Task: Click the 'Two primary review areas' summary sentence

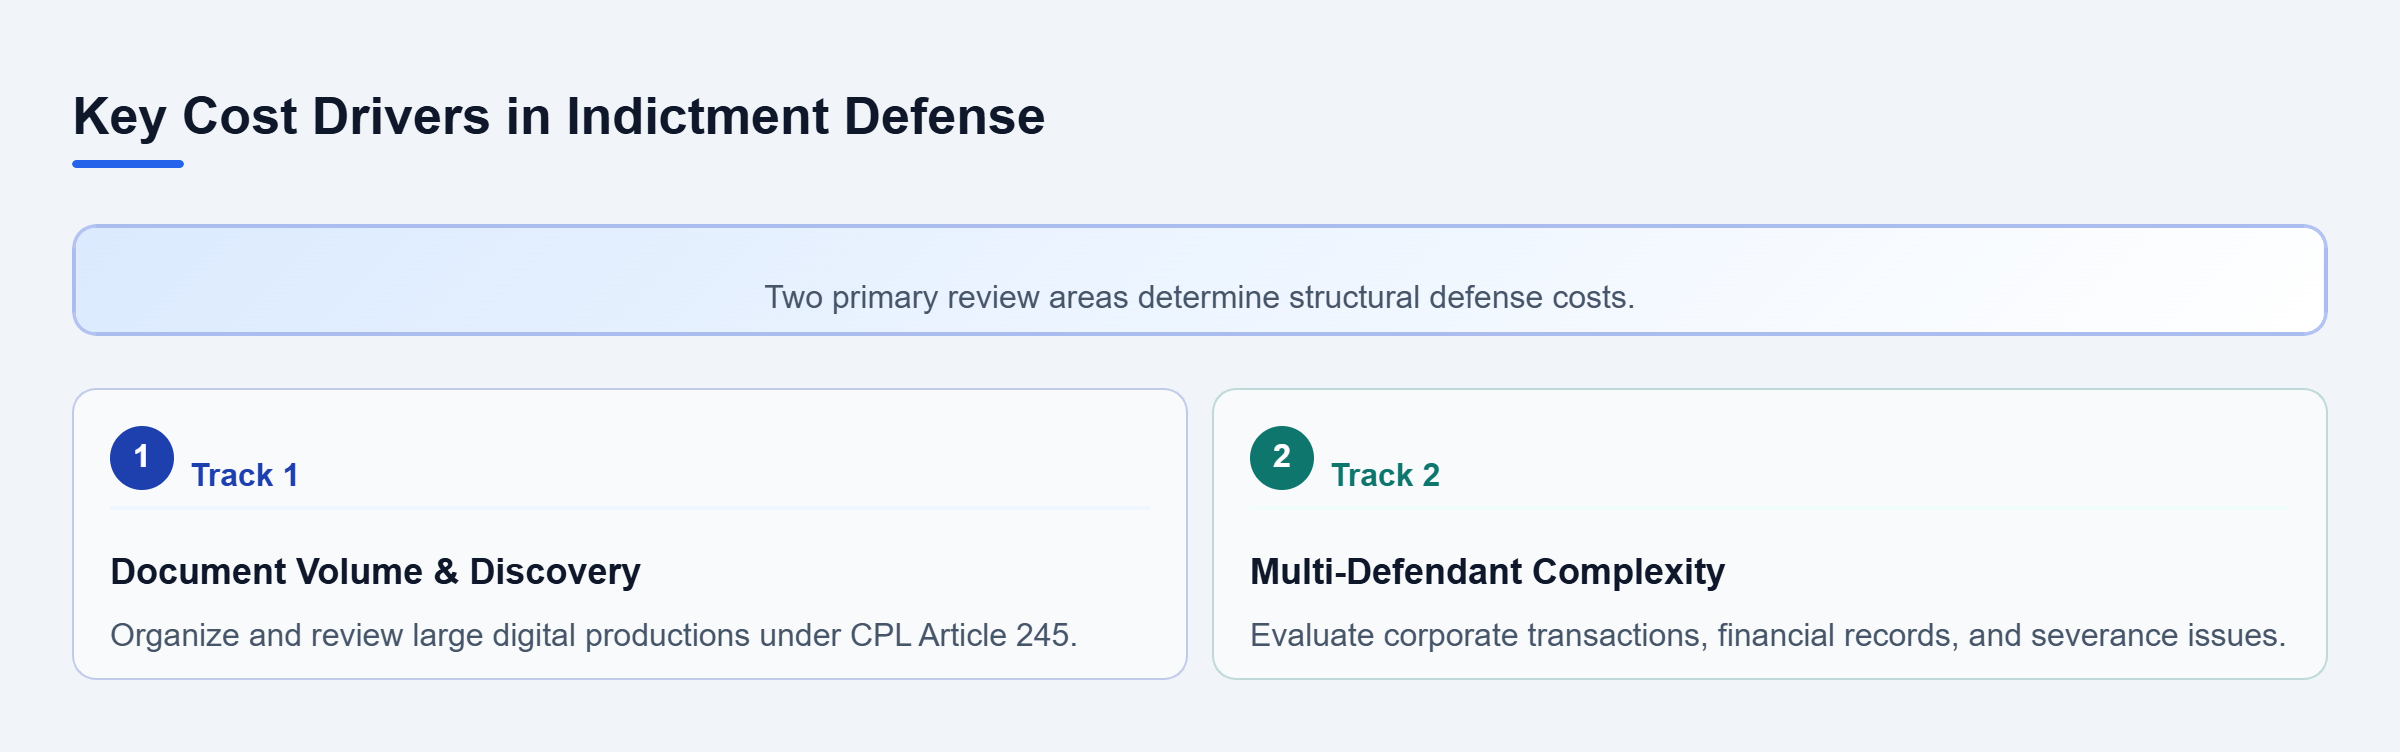Action: point(1200,297)
